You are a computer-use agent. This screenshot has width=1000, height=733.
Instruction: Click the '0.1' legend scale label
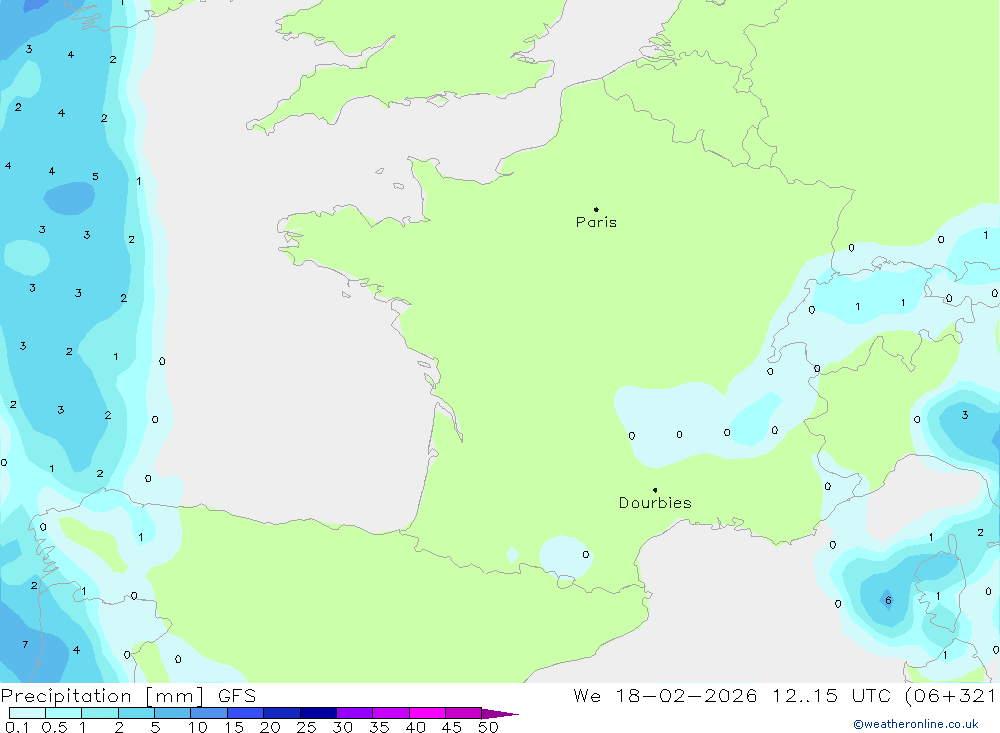(x=17, y=727)
